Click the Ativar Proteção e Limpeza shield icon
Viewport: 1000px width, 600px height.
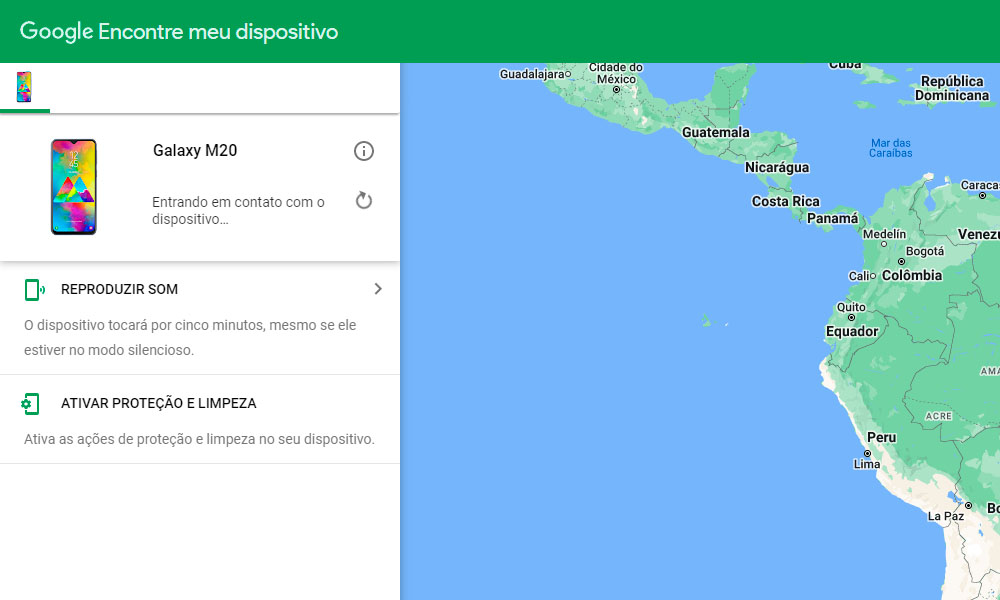[30, 403]
